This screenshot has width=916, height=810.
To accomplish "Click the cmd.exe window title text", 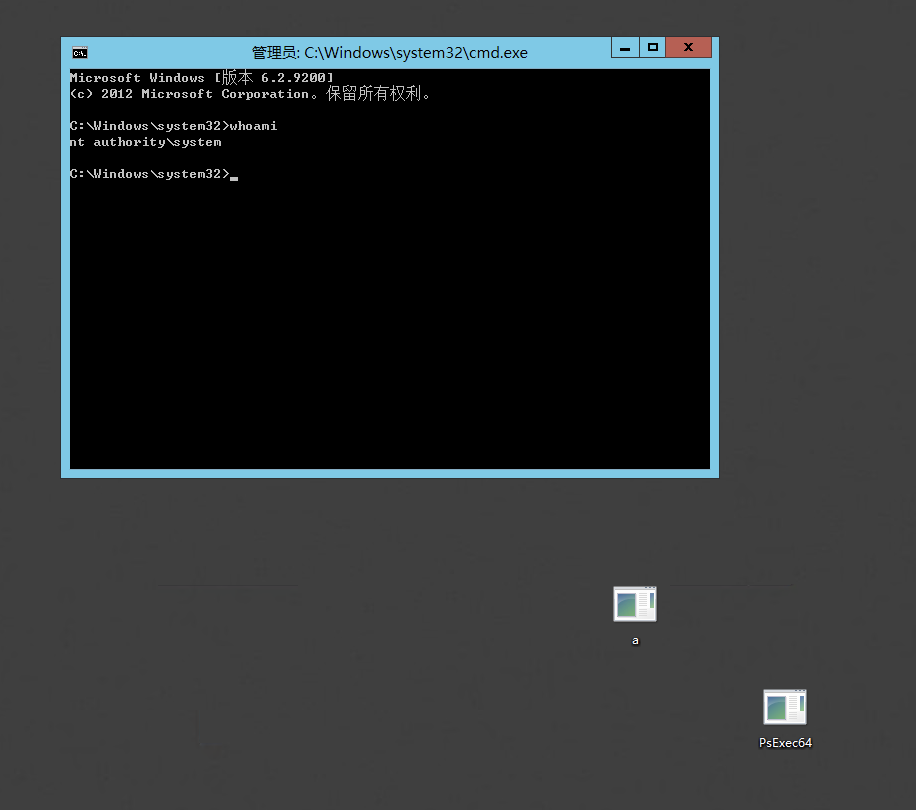I will coord(390,53).
